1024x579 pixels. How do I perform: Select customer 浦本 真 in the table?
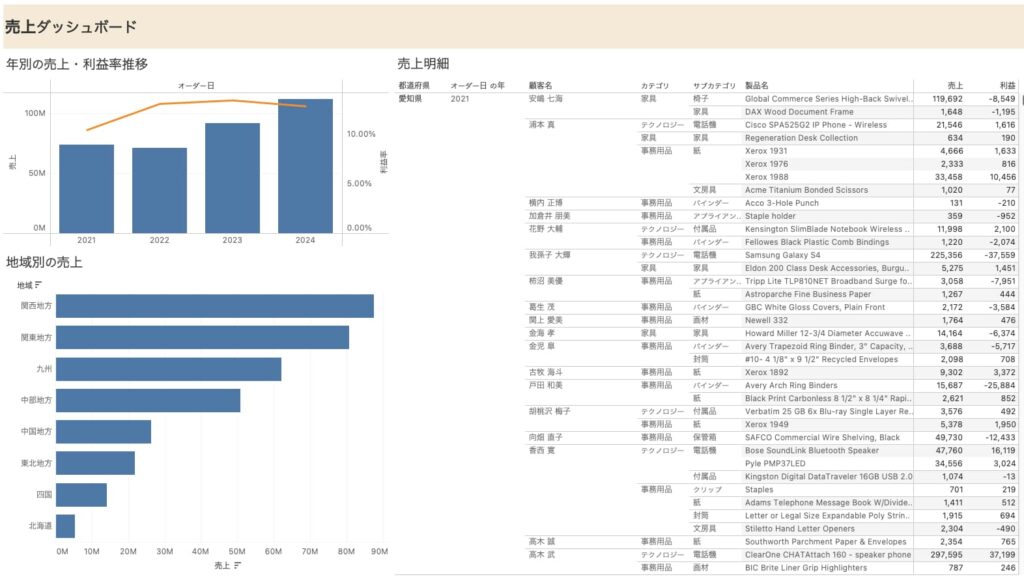pos(542,125)
